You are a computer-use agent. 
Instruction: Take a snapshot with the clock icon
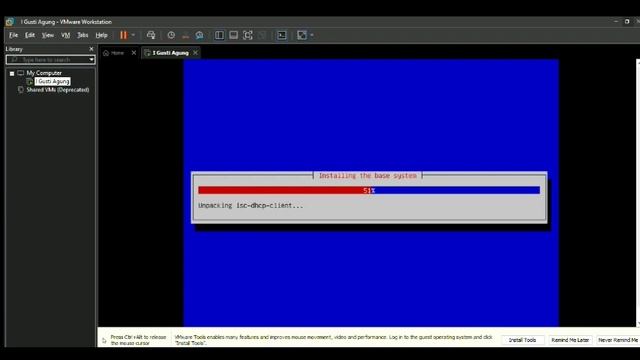(171, 35)
